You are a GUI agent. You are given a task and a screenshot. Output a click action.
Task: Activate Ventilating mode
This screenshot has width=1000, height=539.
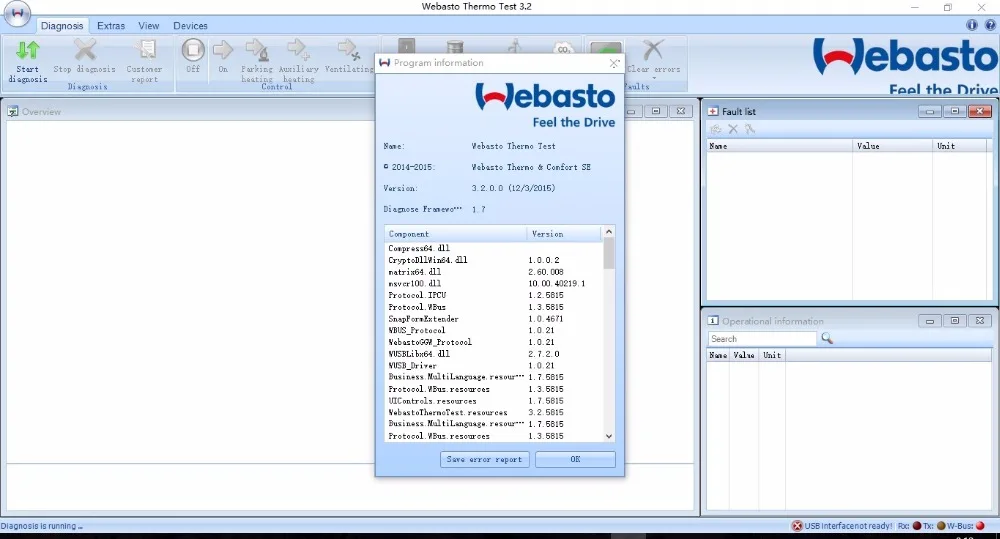pyautogui.click(x=349, y=50)
